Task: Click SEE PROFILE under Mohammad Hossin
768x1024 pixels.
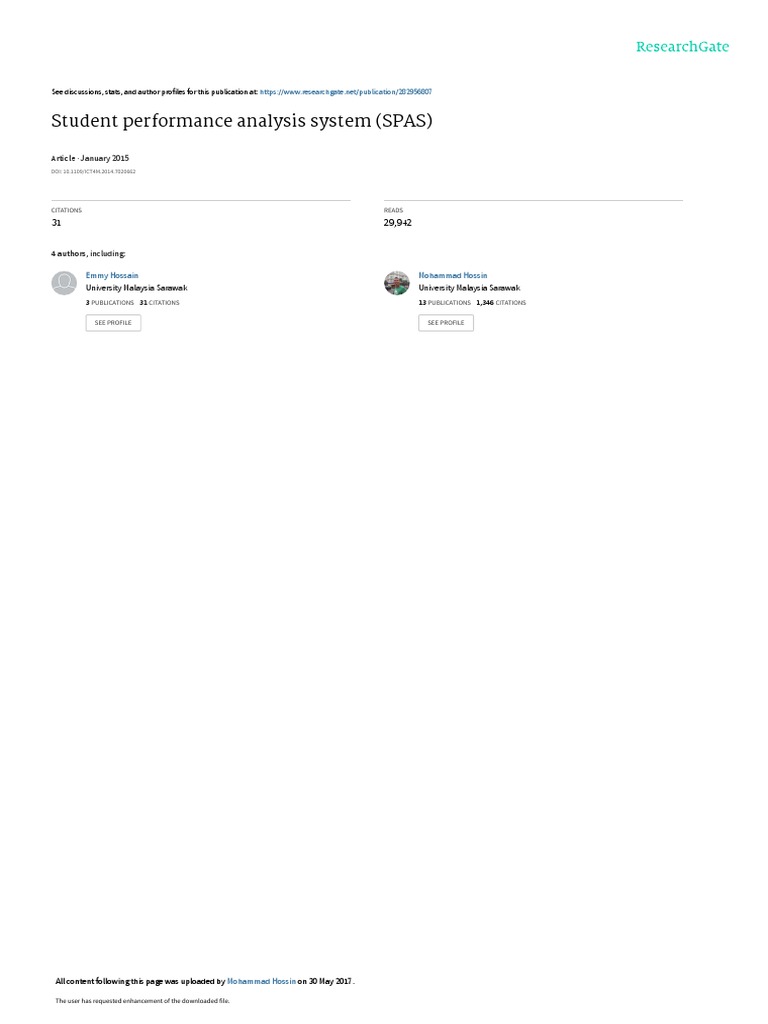Action: [446, 323]
